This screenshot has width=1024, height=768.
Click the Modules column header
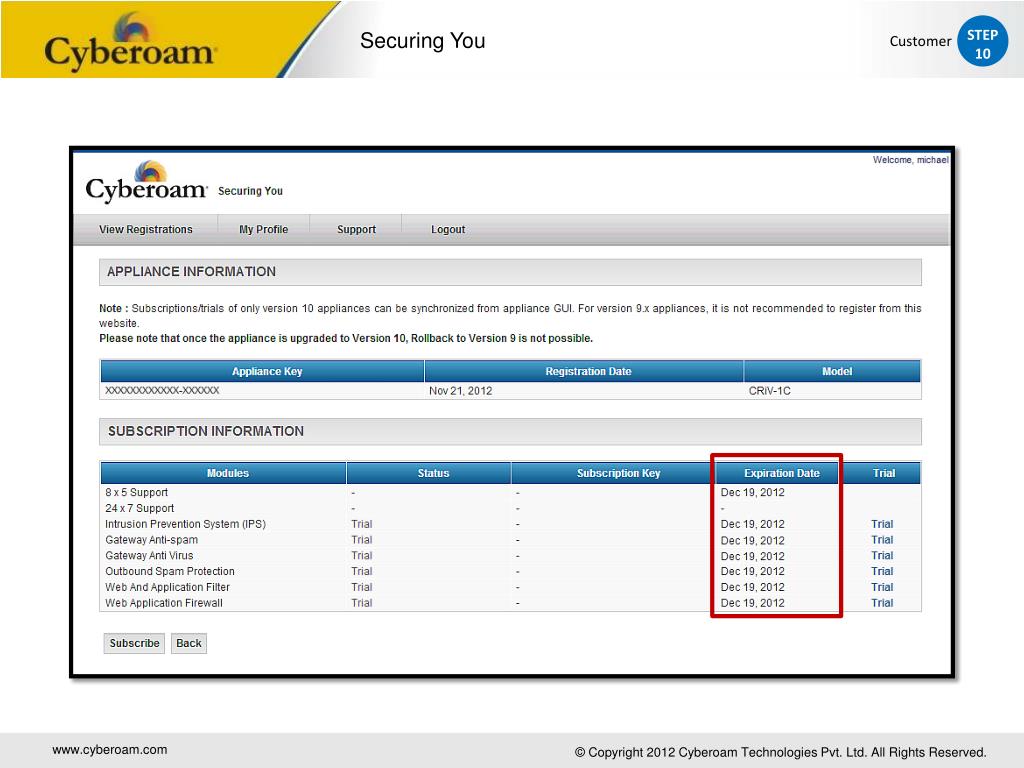tap(223, 473)
